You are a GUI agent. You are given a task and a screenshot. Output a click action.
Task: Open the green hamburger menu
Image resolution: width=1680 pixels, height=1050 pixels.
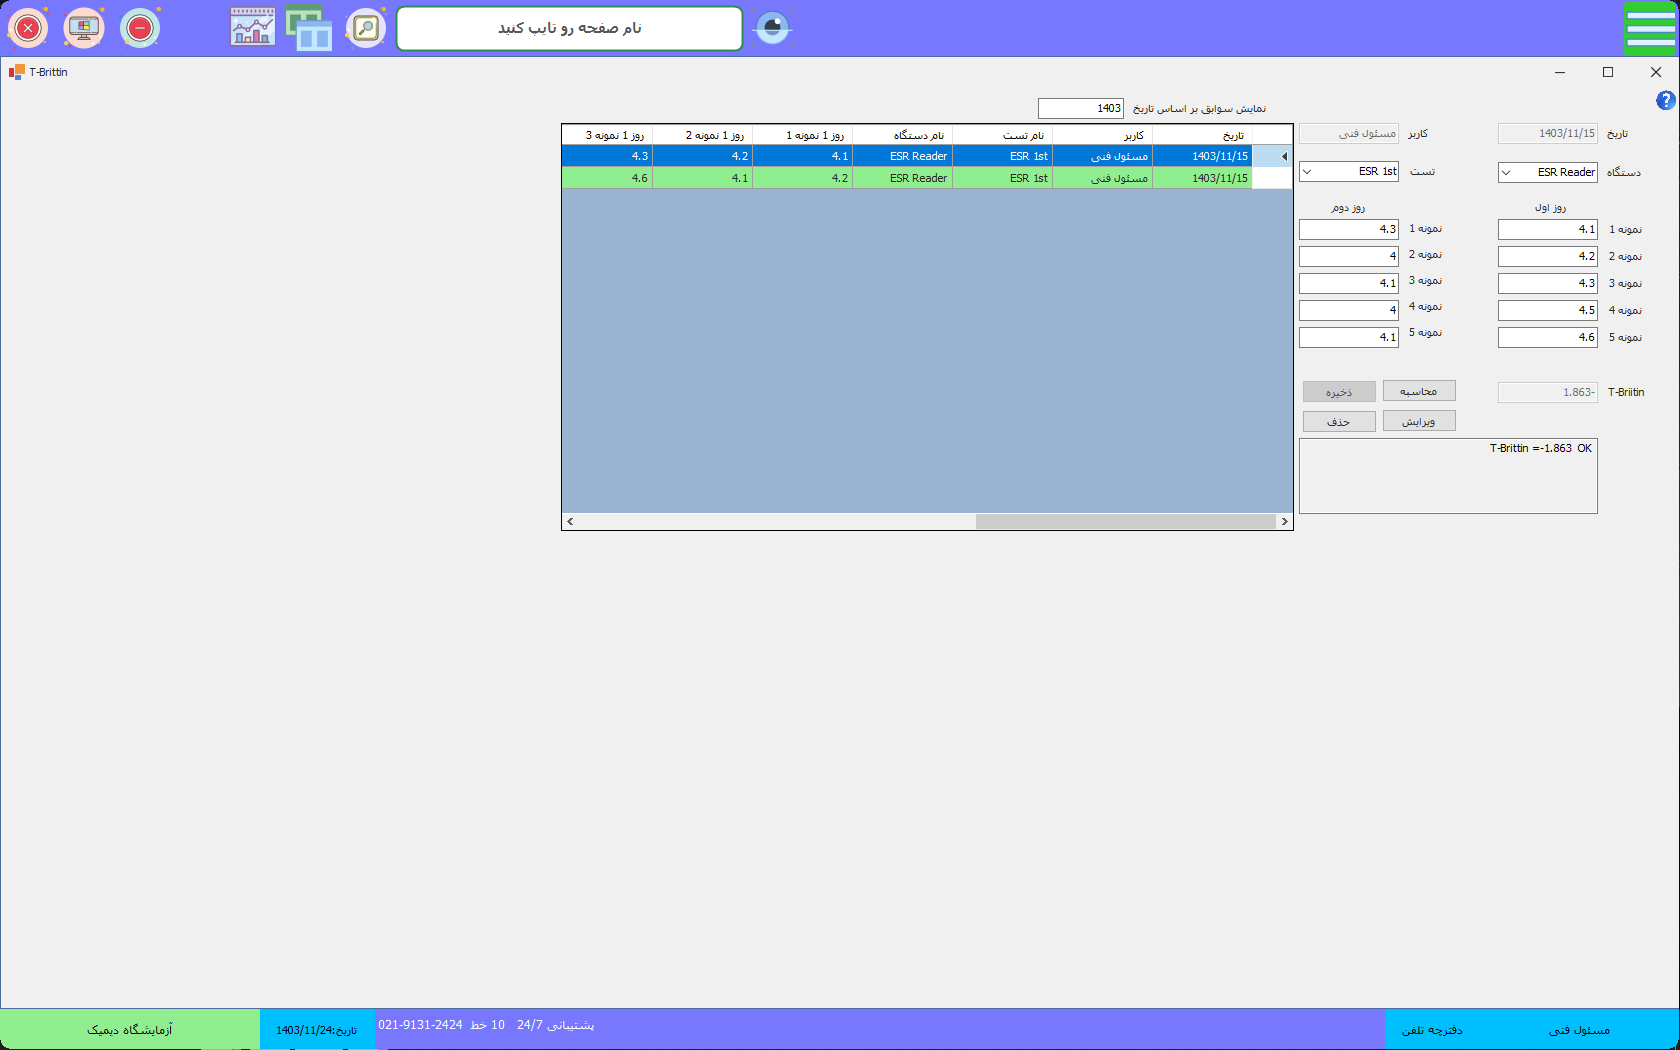point(1650,28)
